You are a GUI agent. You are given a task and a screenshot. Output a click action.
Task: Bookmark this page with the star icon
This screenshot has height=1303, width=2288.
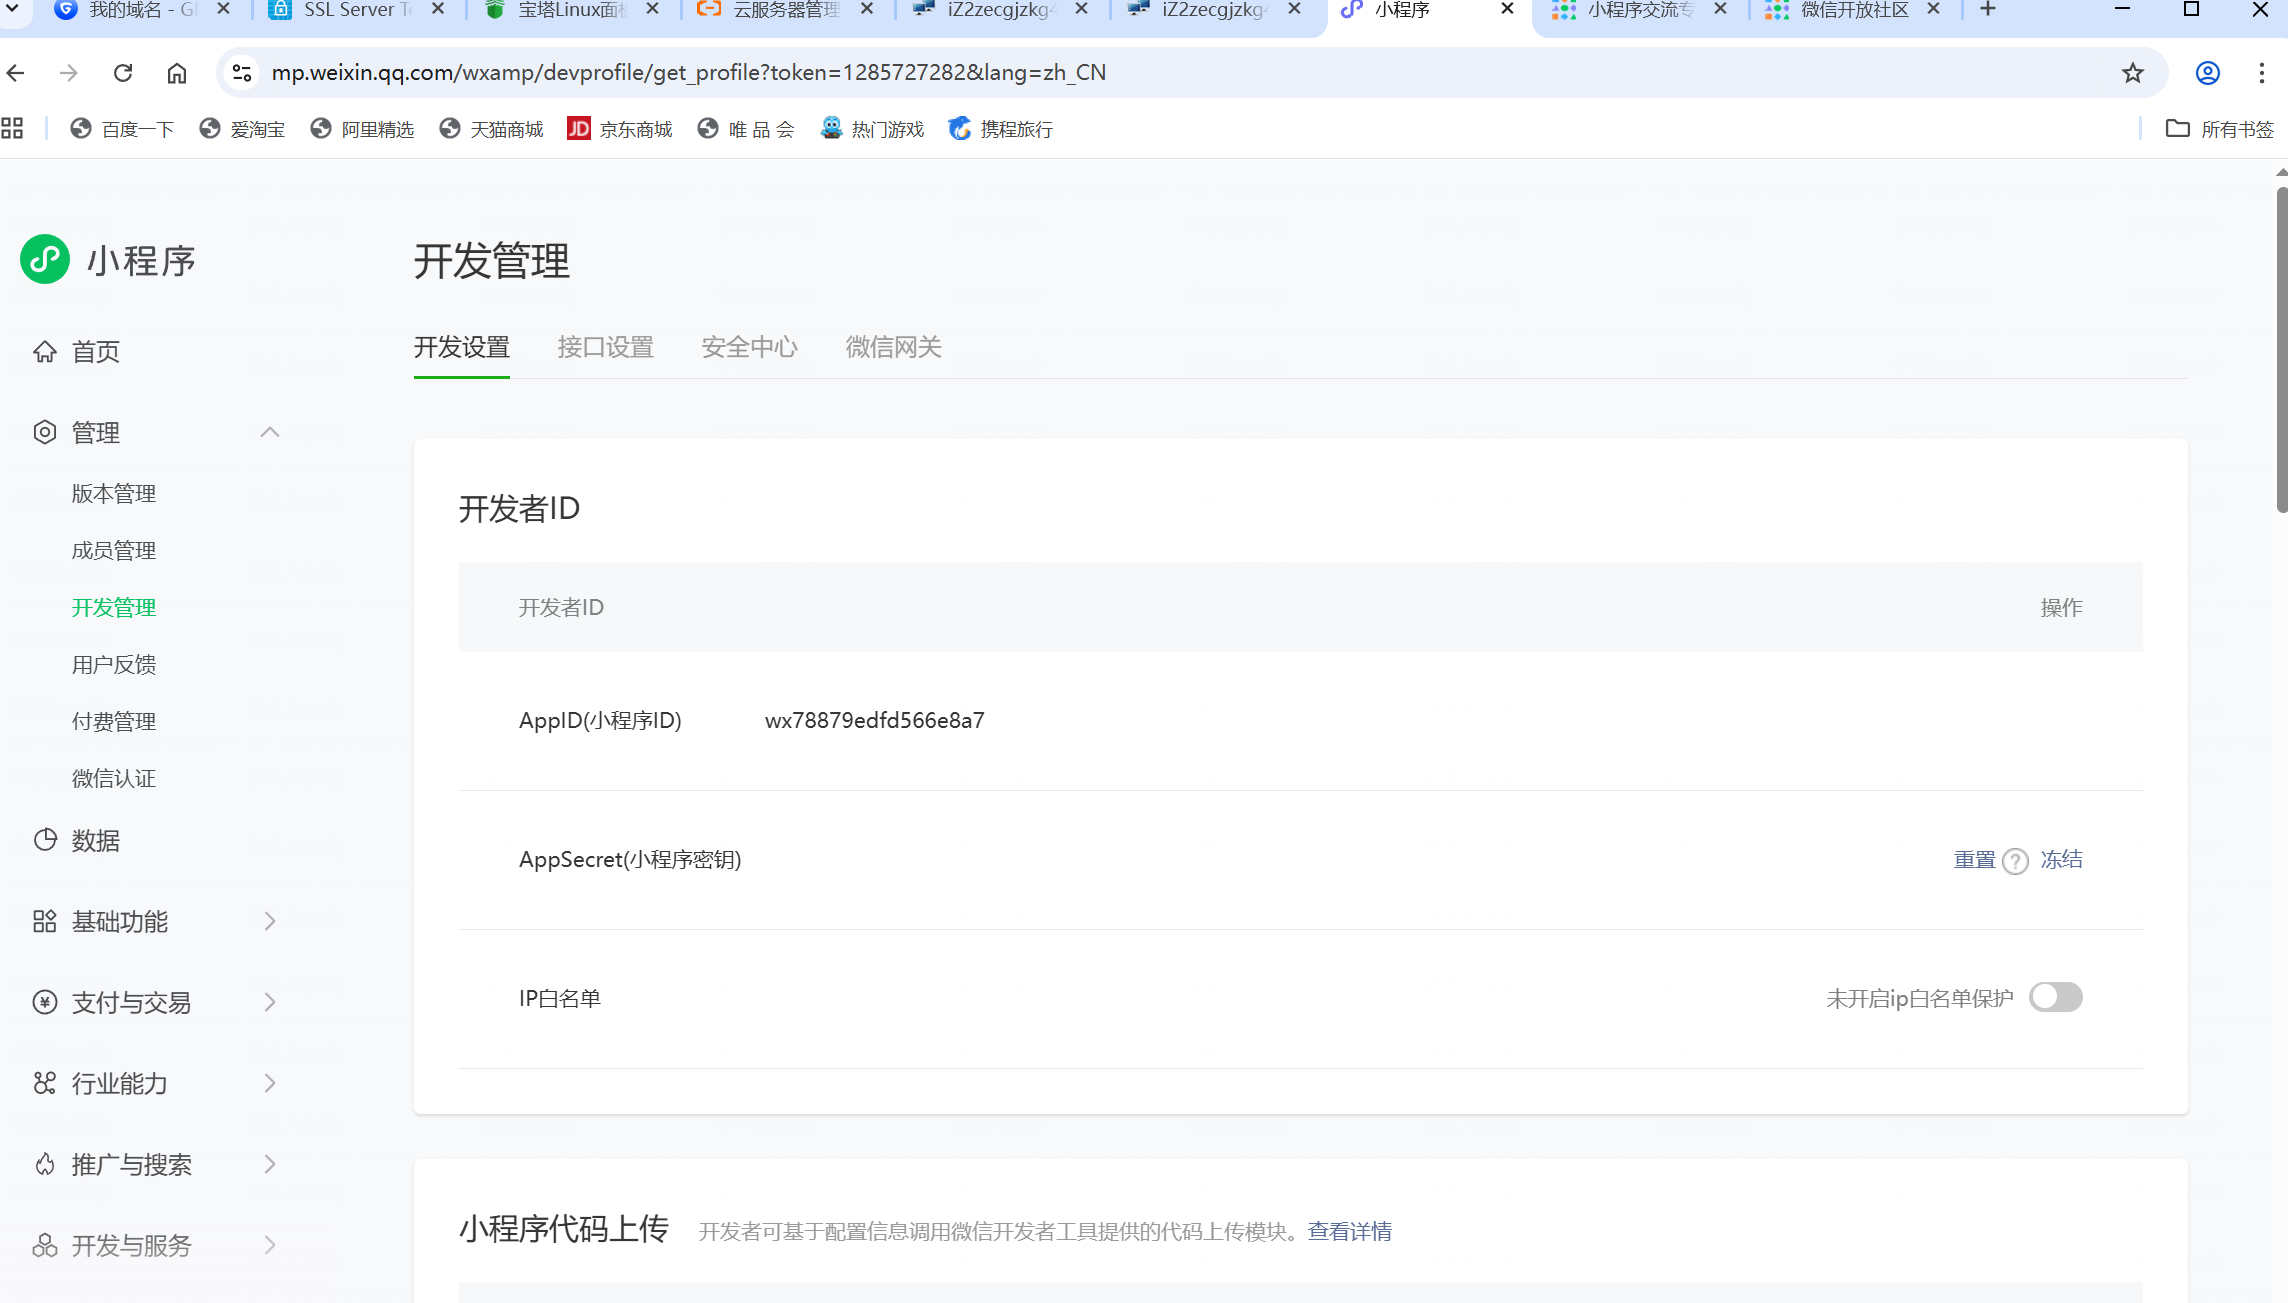(x=2133, y=73)
